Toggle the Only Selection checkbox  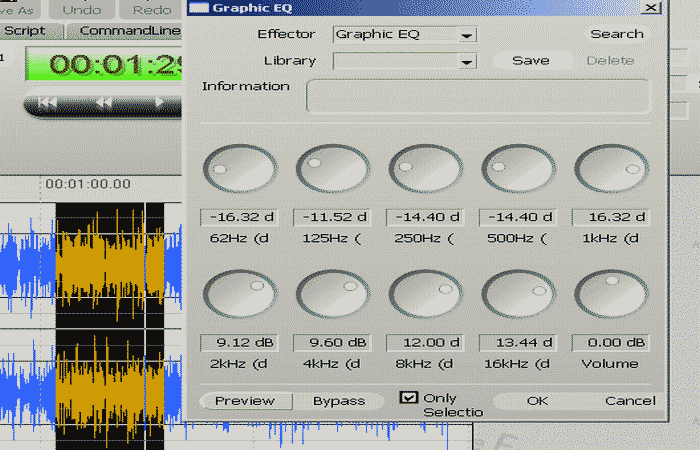coord(408,397)
